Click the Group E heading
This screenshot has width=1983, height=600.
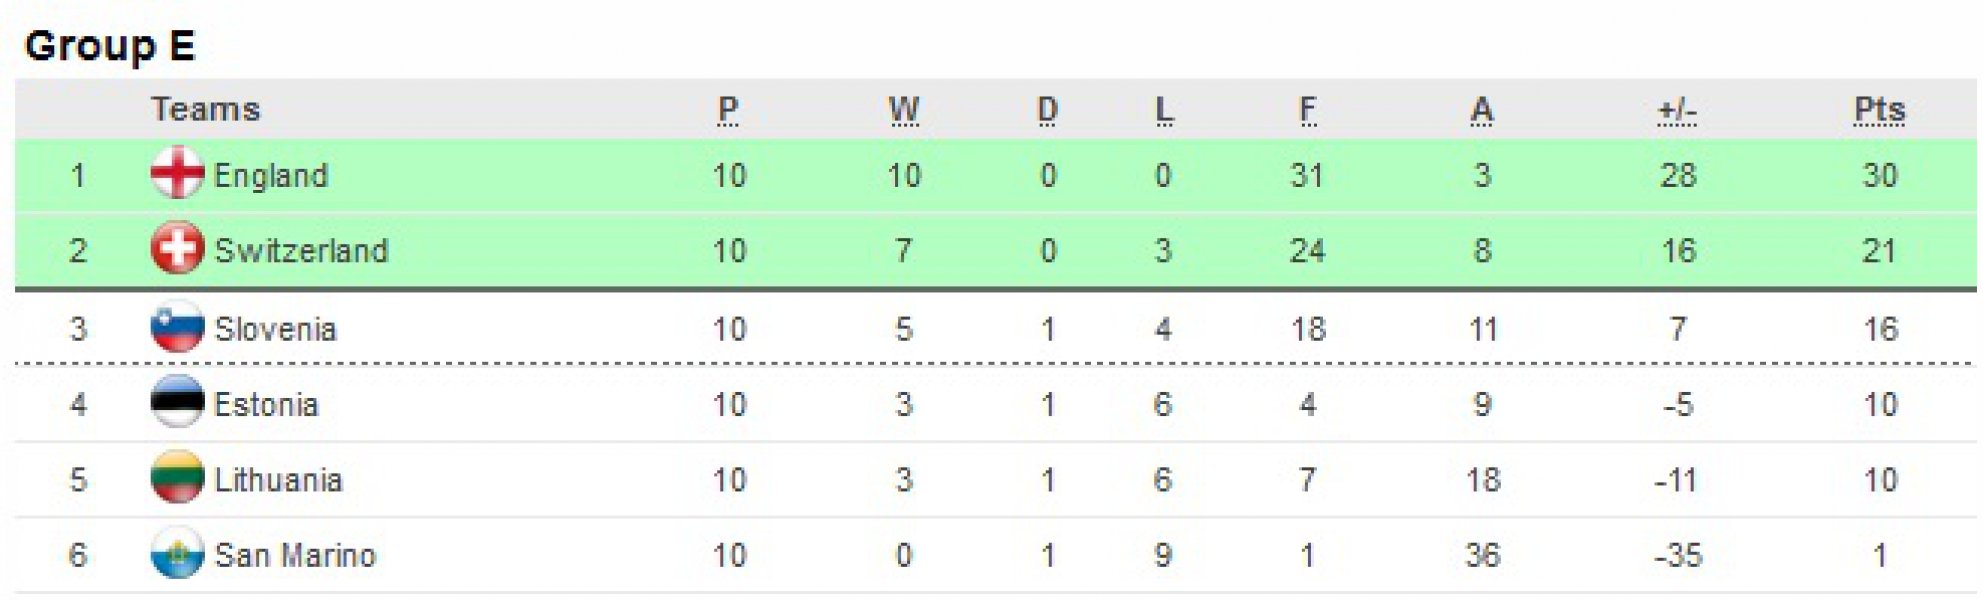110,45
